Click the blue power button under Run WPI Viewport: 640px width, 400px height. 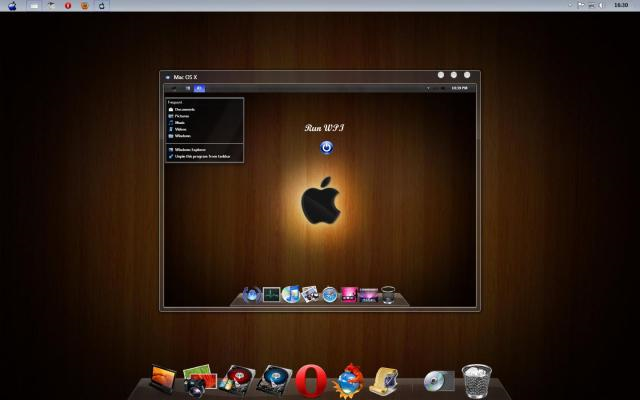[x=326, y=147]
